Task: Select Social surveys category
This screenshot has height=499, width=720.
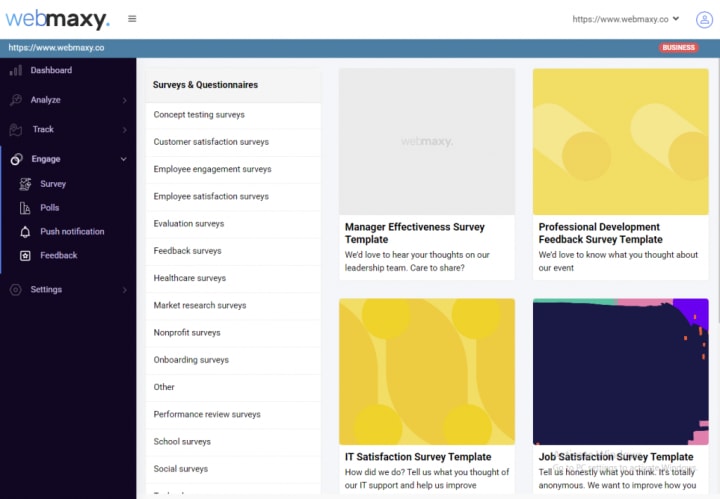Action: point(233,469)
